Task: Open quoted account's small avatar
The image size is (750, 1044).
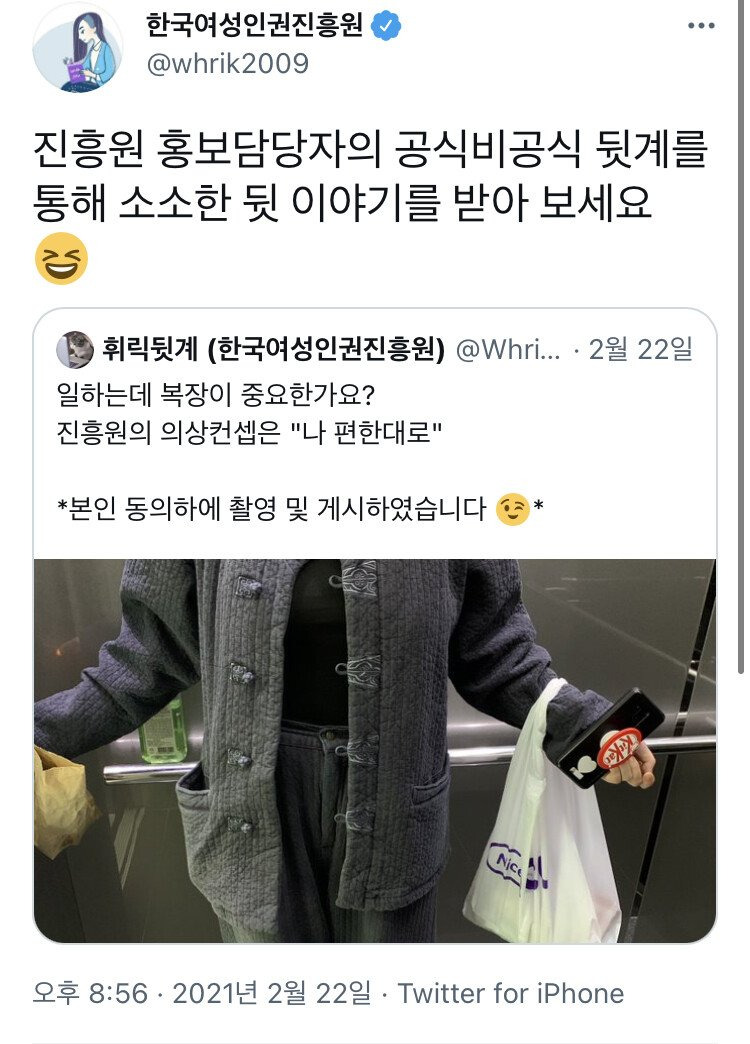Action: tap(75, 350)
